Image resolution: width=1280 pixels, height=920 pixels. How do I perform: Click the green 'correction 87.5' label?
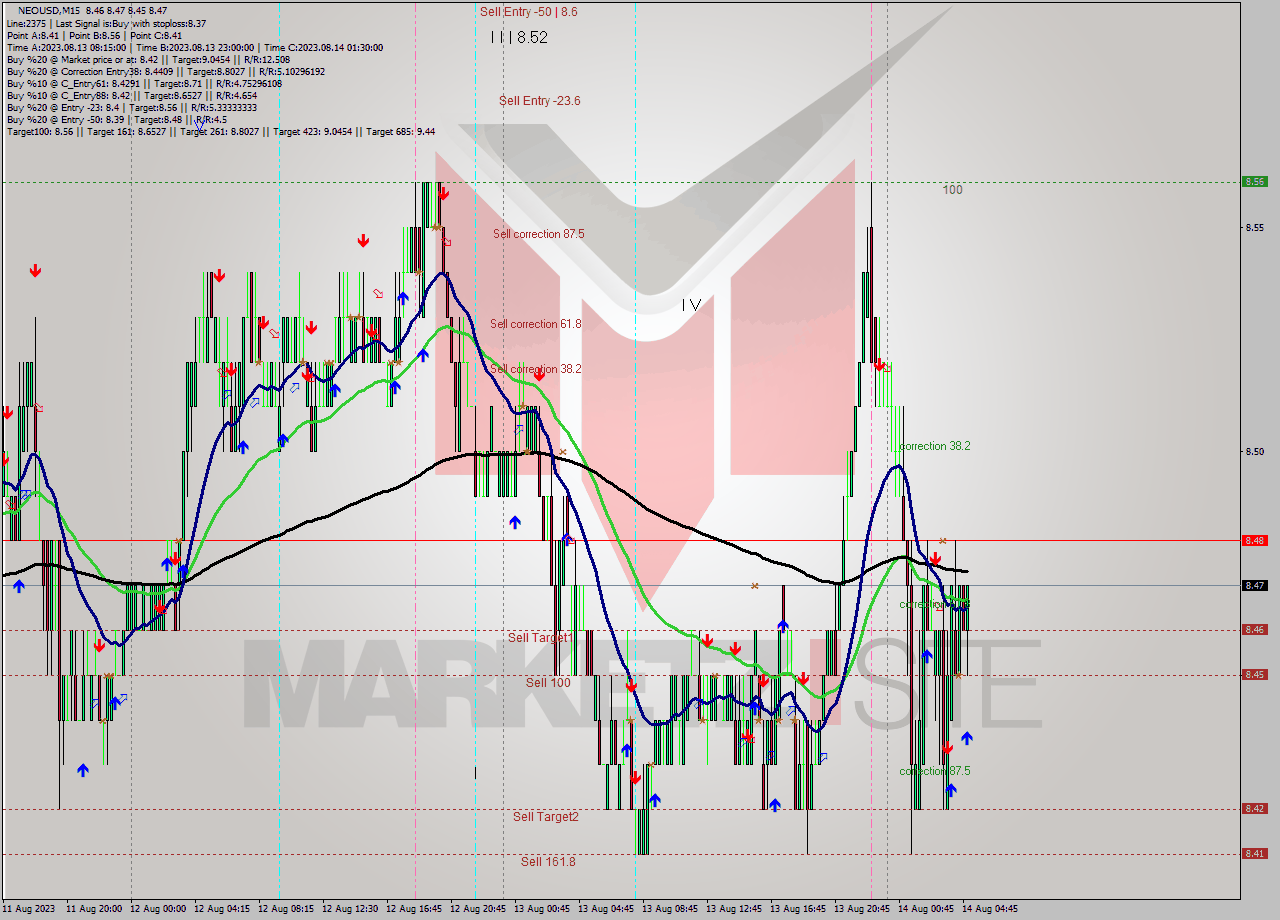coord(934,771)
